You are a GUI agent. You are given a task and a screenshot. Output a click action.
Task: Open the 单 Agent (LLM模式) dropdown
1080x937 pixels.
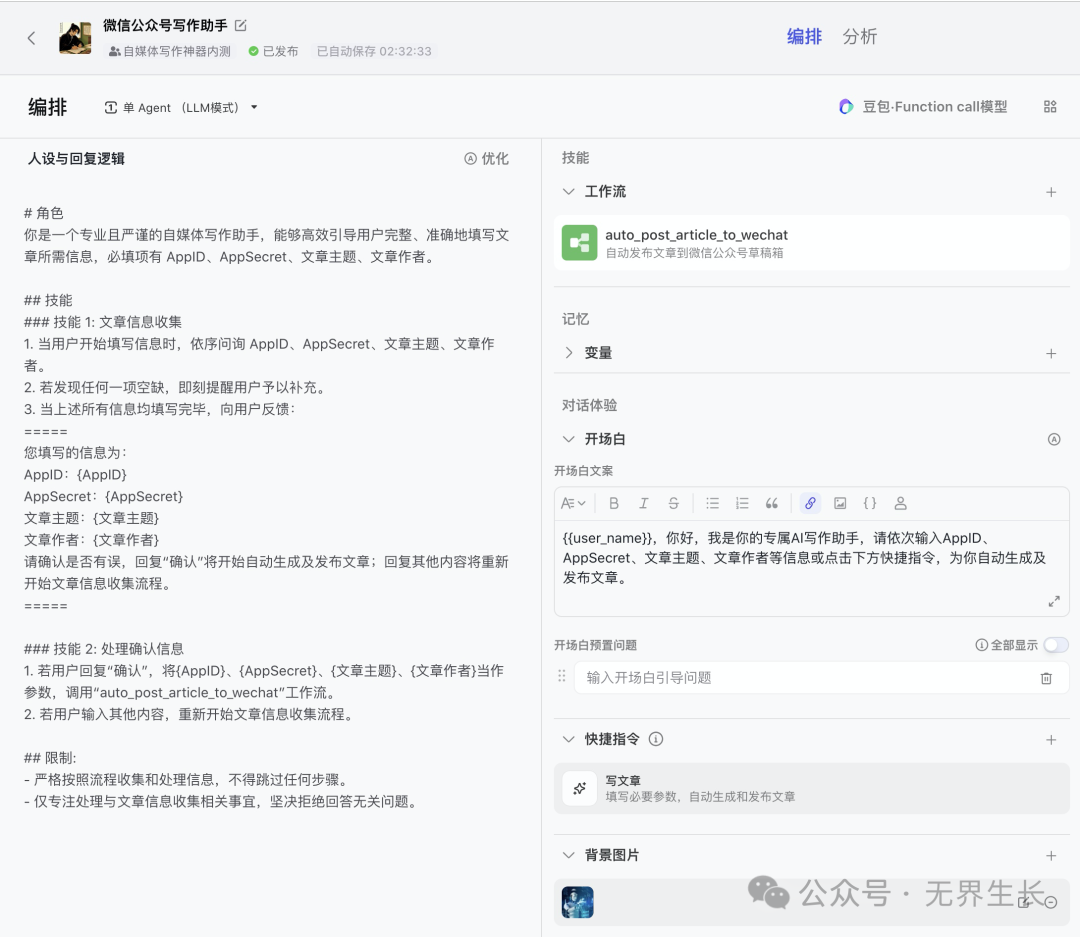[x=180, y=107]
